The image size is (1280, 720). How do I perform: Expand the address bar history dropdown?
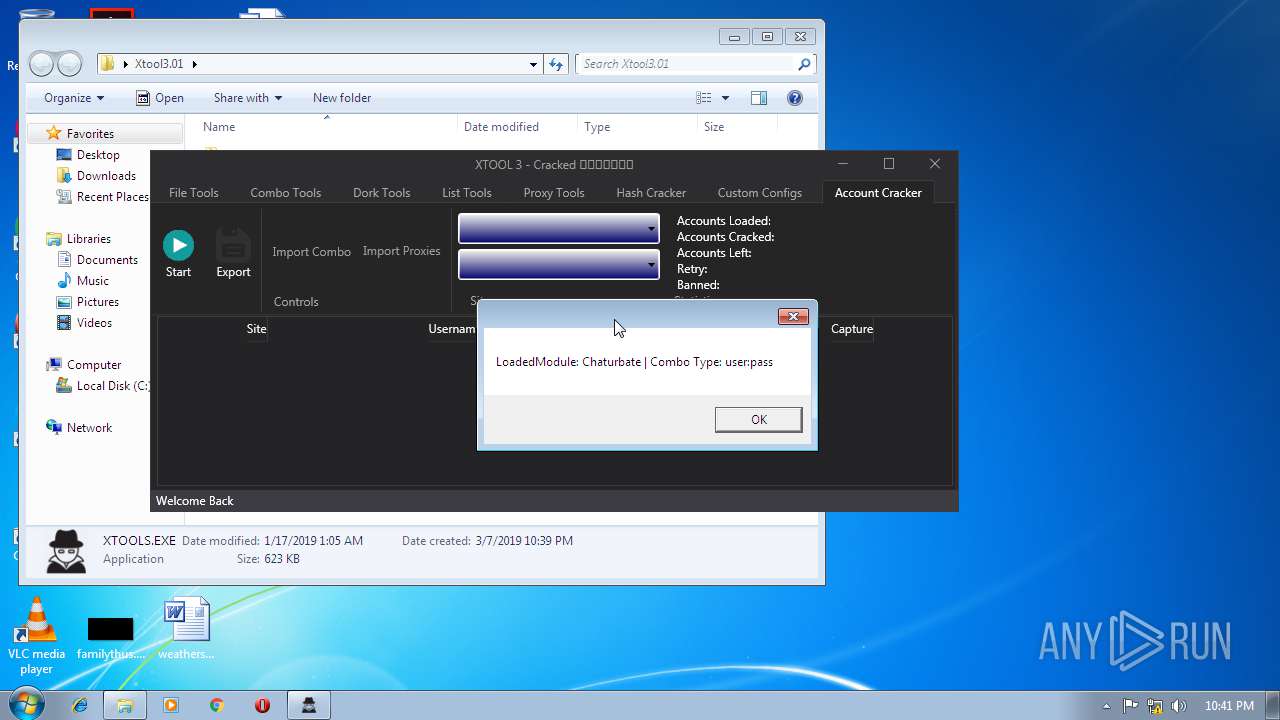[534, 64]
